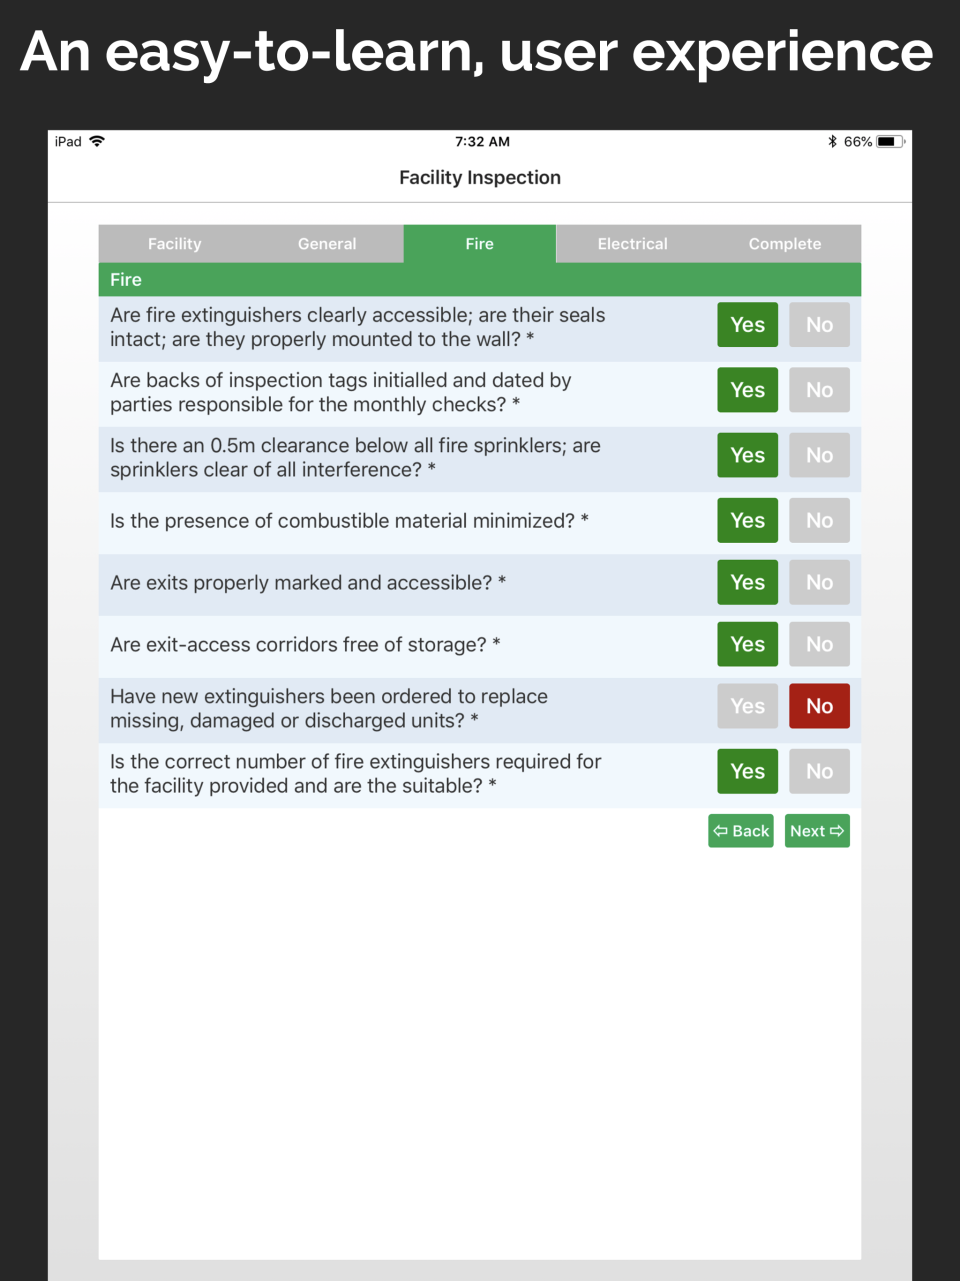Select the Electrical tab
The image size is (960, 1281).
(x=632, y=243)
